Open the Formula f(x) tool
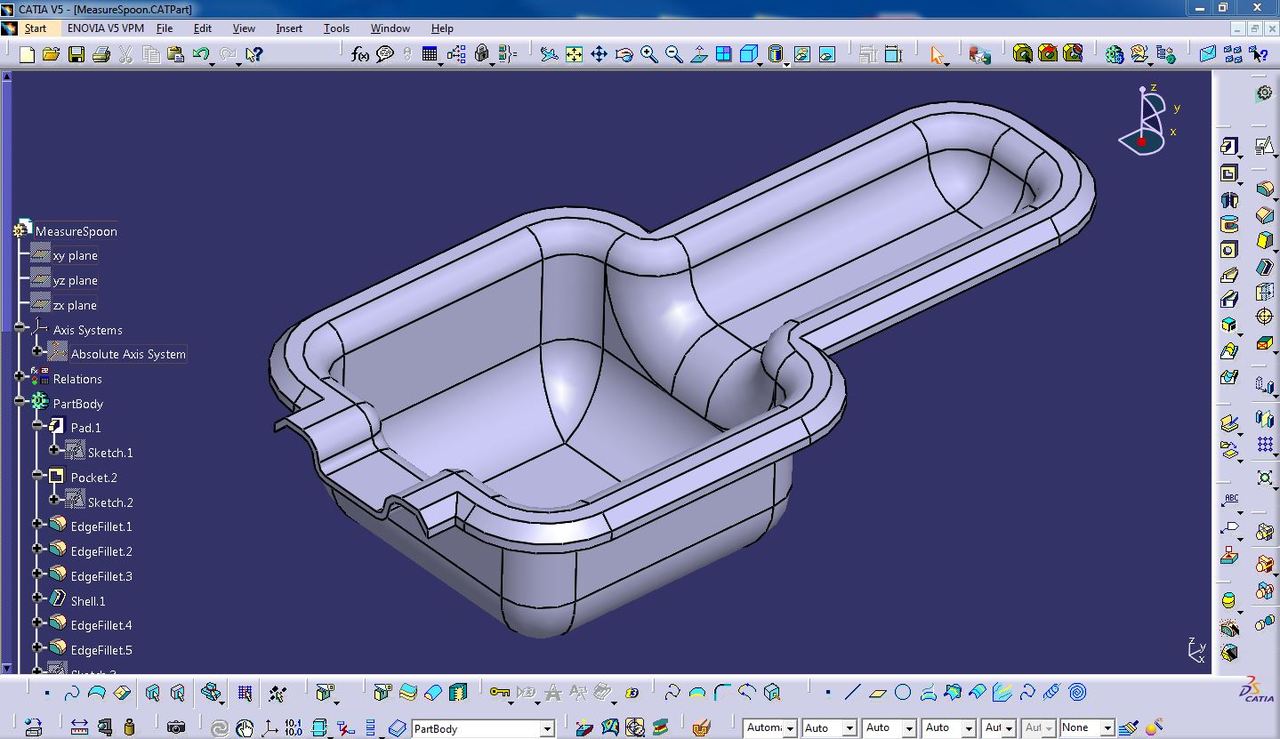The image size is (1280, 739). (x=361, y=54)
